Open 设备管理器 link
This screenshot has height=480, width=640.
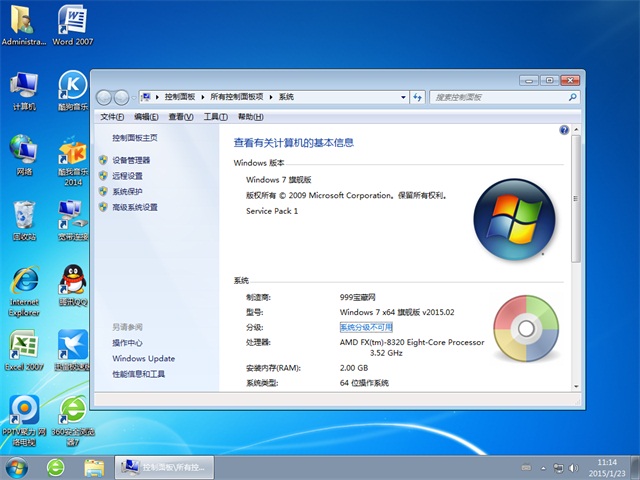pos(131,160)
